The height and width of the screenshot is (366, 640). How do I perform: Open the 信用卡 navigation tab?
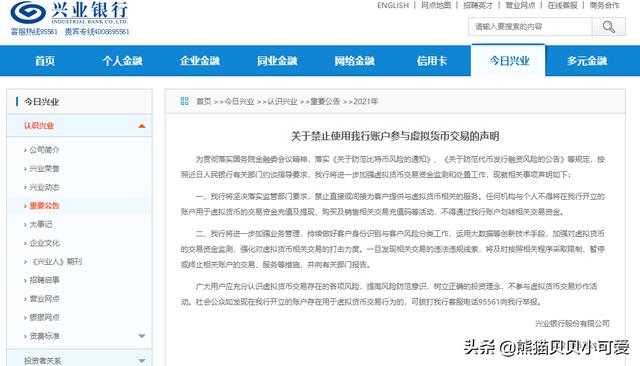(432, 61)
